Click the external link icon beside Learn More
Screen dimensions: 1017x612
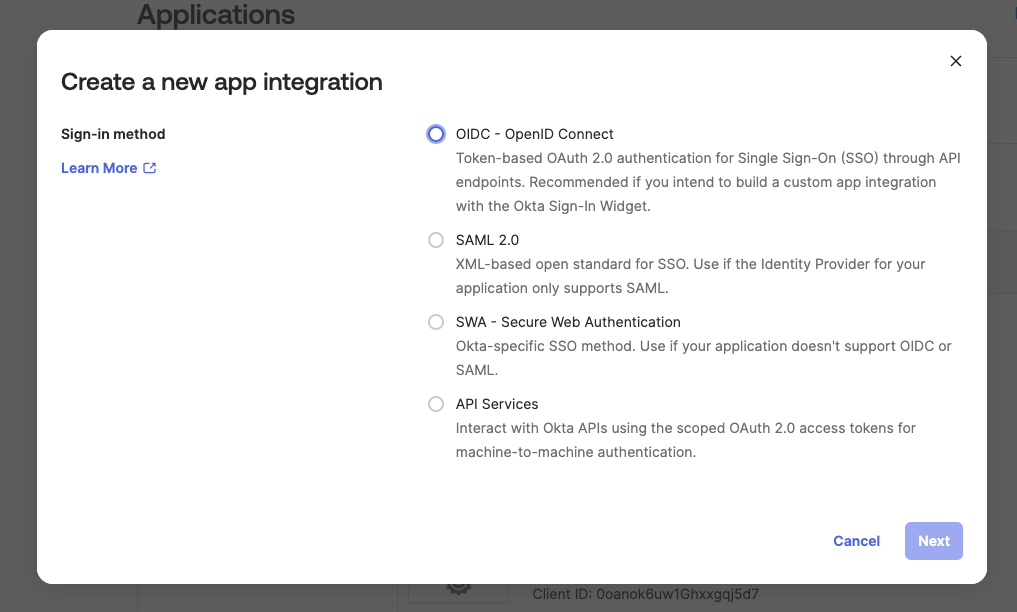(150, 168)
